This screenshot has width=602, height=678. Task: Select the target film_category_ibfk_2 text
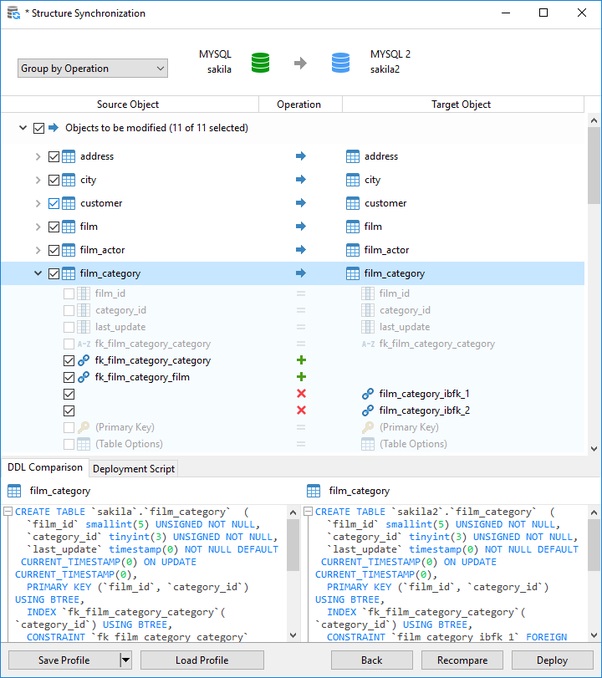point(424,410)
